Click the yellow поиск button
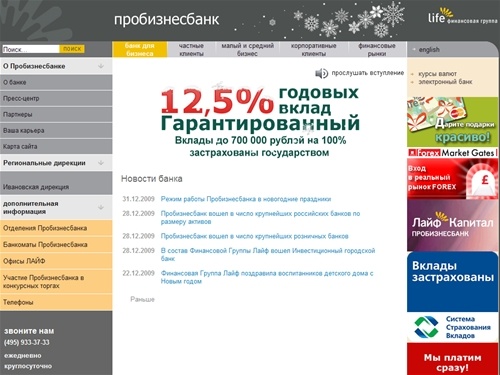The width and height of the screenshot is (500, 375). tap(72, 49)
